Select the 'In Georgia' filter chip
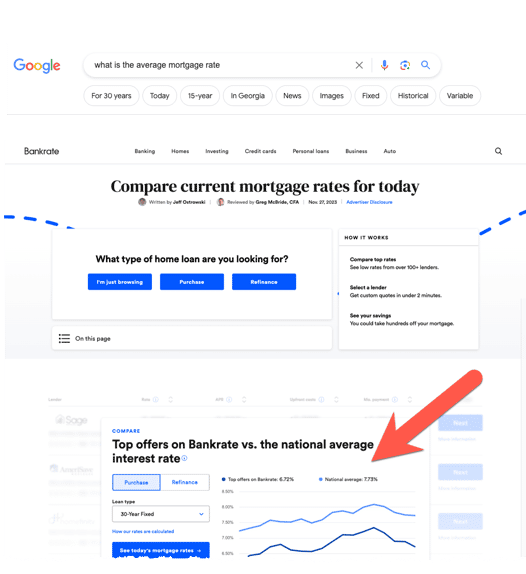The height and width of the screenshot is (574, 526). tap(247, 96)
